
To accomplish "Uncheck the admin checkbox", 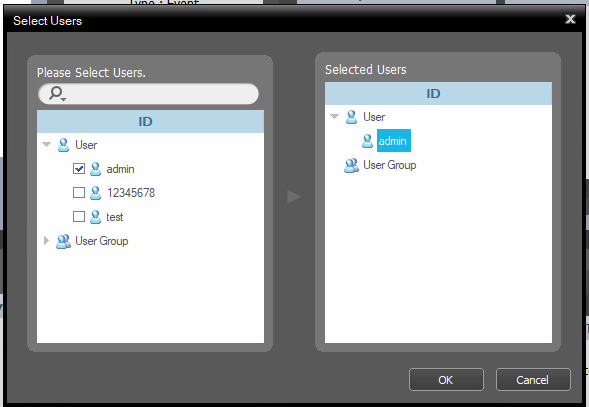I will click(79, 169).
